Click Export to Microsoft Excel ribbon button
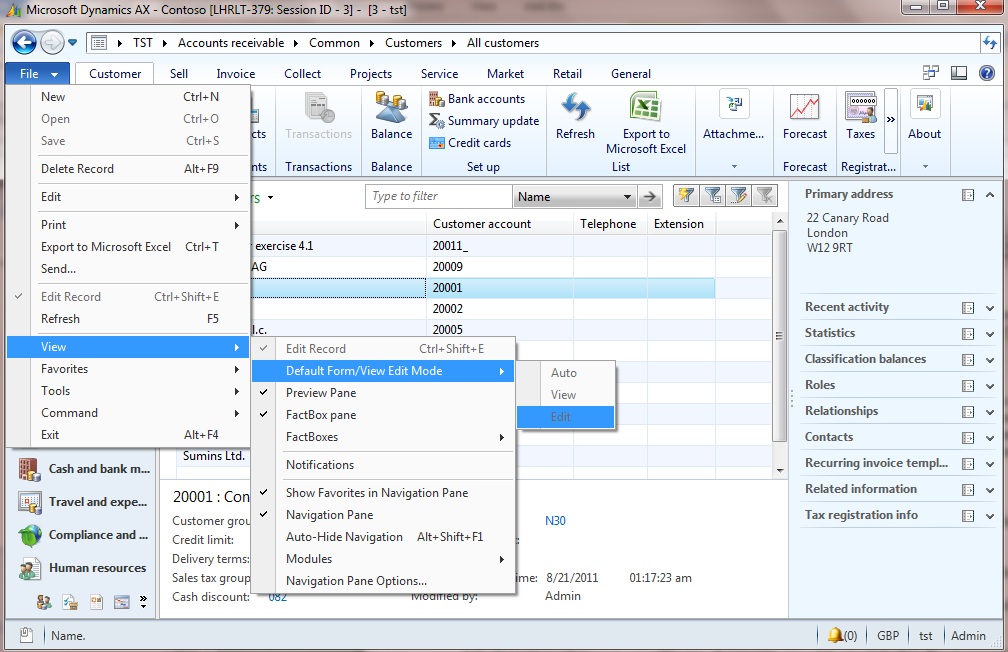Image resolution: width=1008 pixels, height=652 pixels. tap(646, 123)
